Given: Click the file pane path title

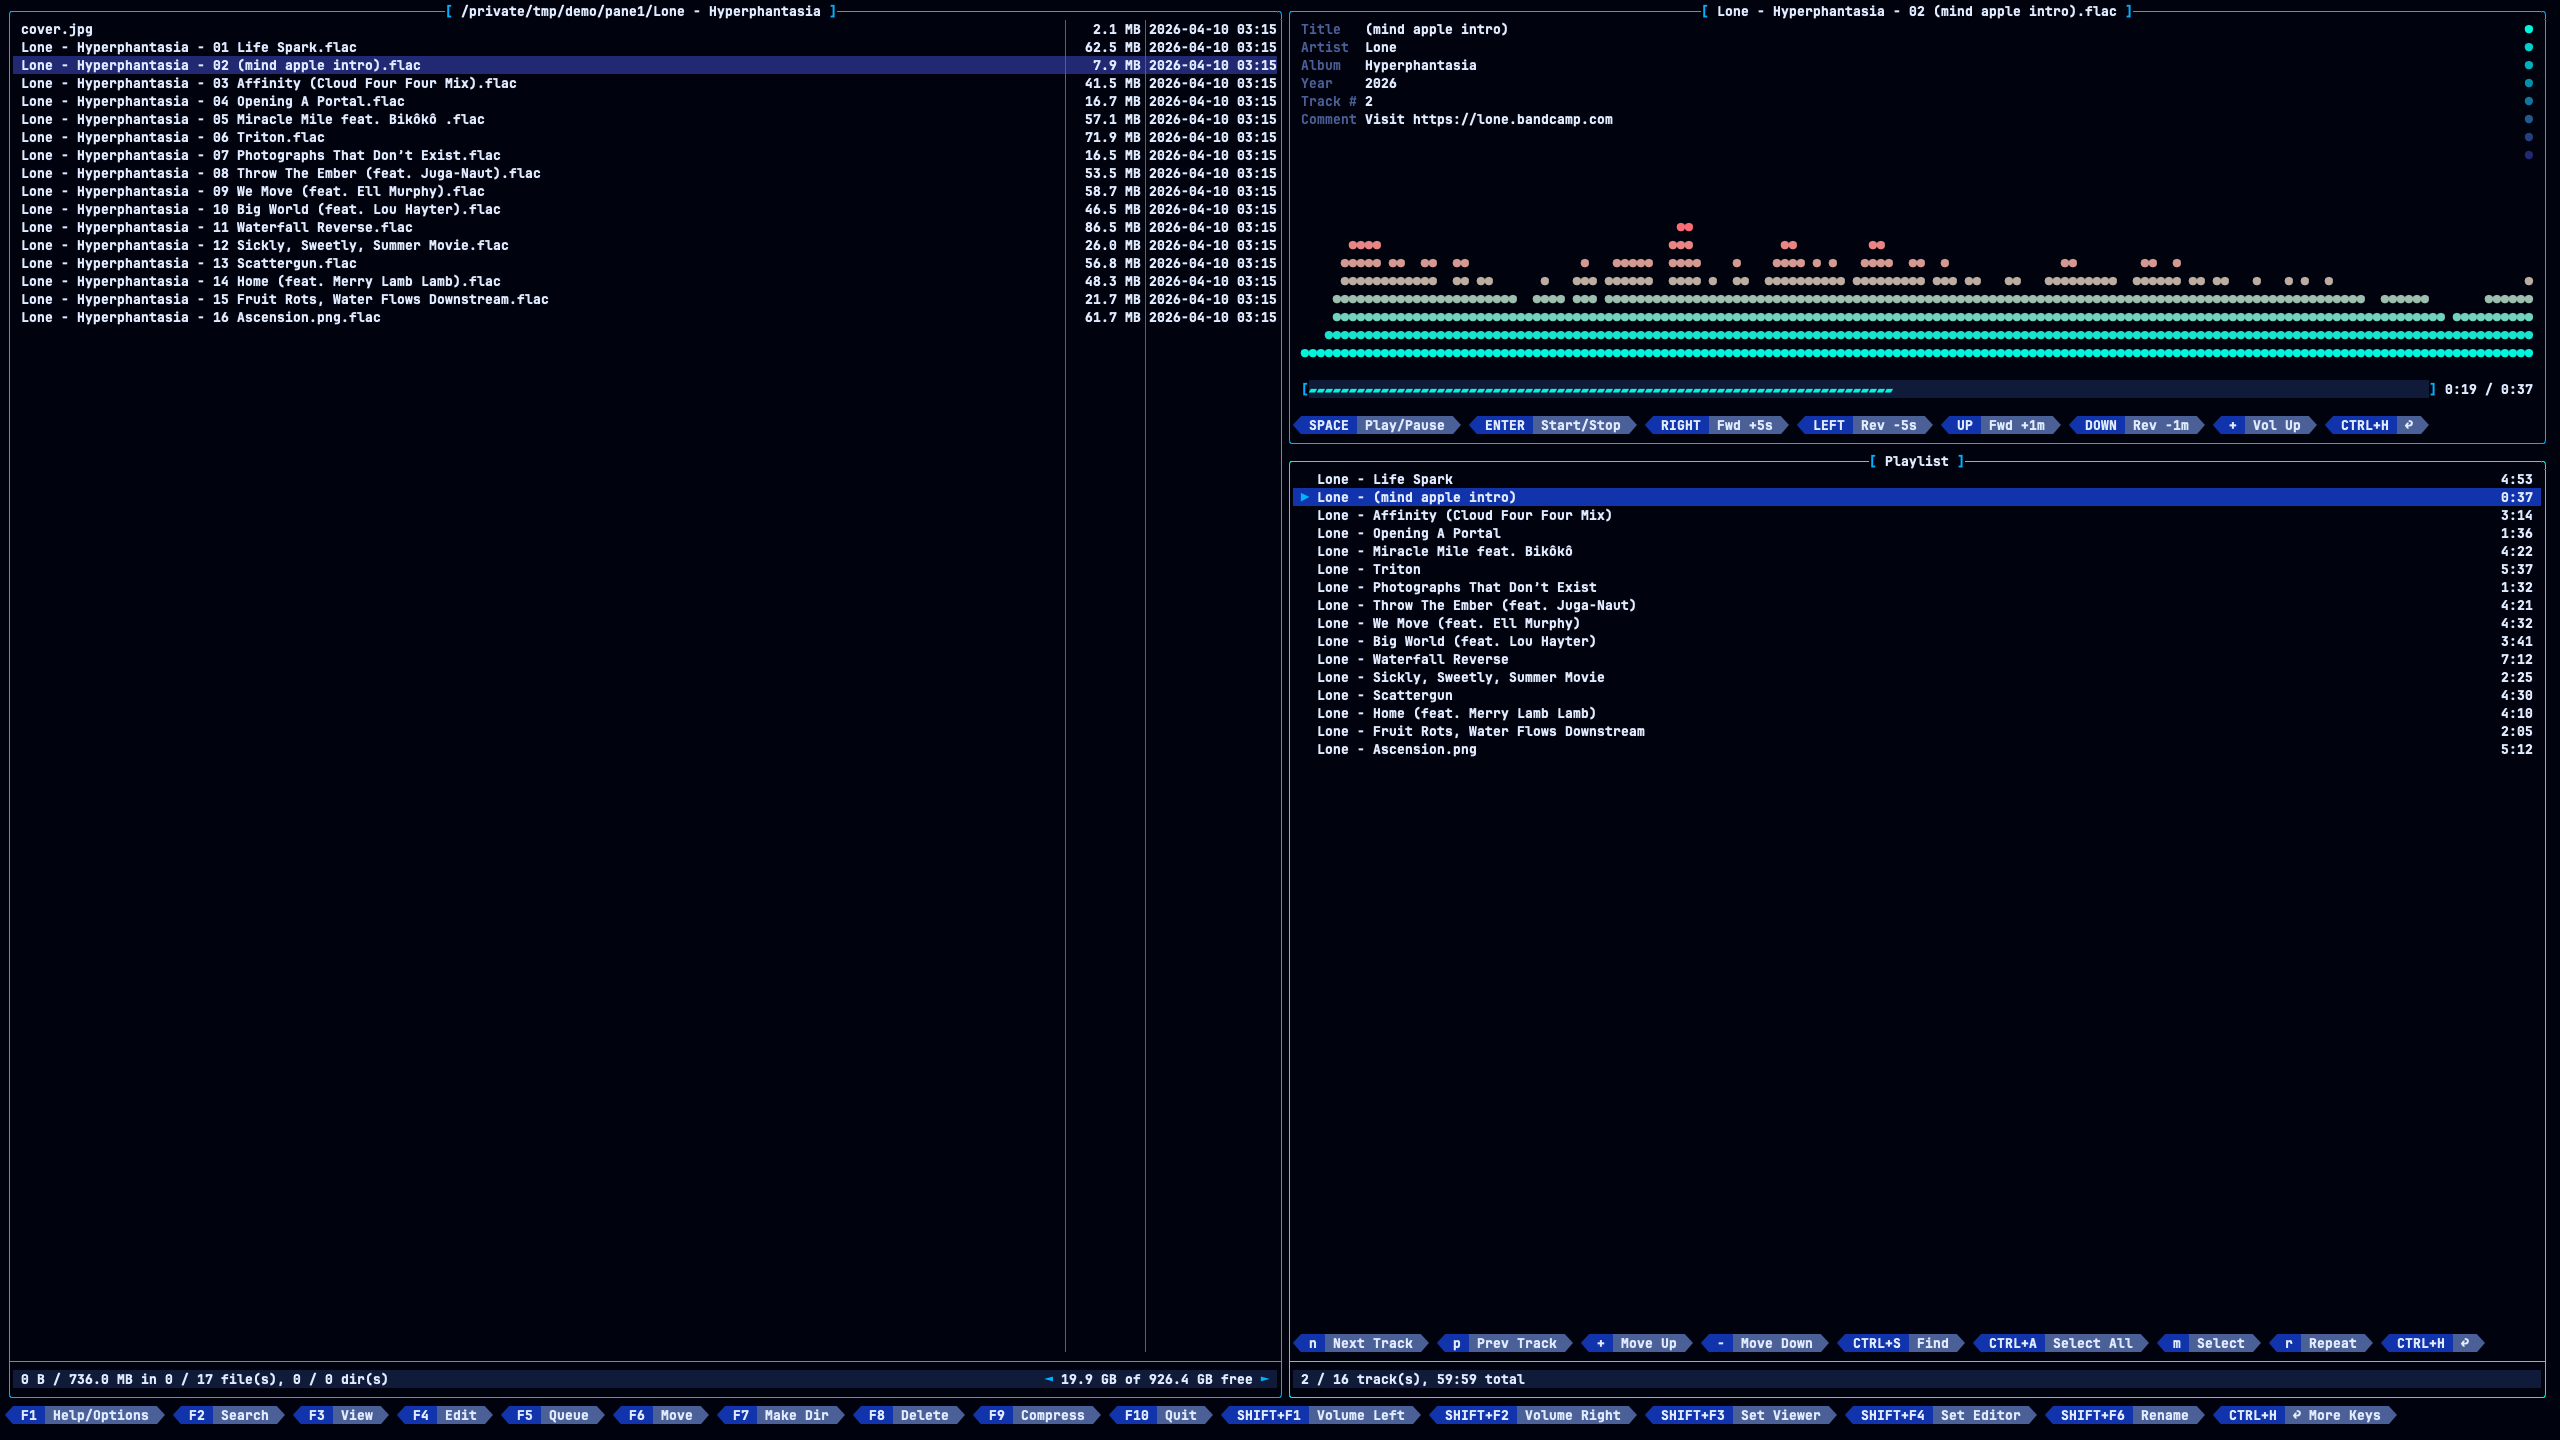Looking at the screenshot, I should pyautogui.click(x=641, y=11).
